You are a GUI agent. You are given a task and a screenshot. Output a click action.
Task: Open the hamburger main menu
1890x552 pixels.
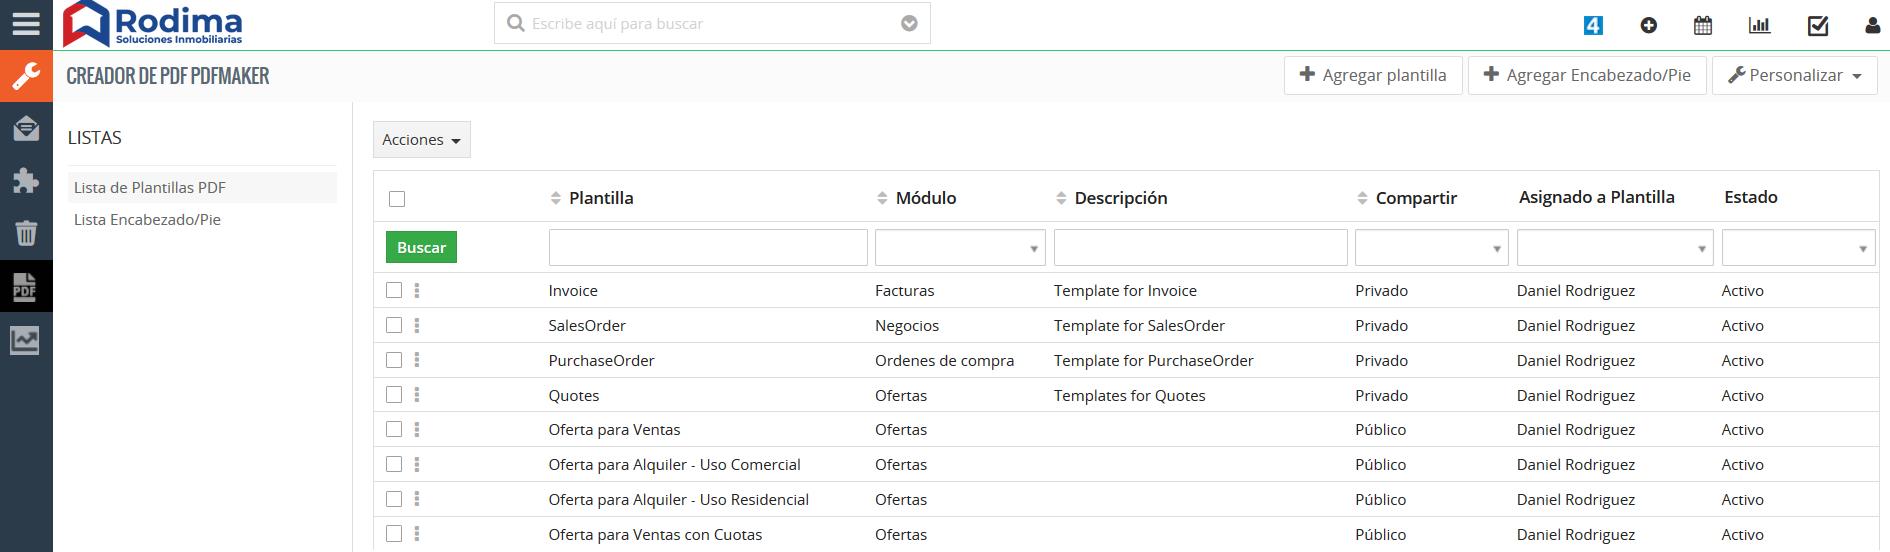coord(26,24)
